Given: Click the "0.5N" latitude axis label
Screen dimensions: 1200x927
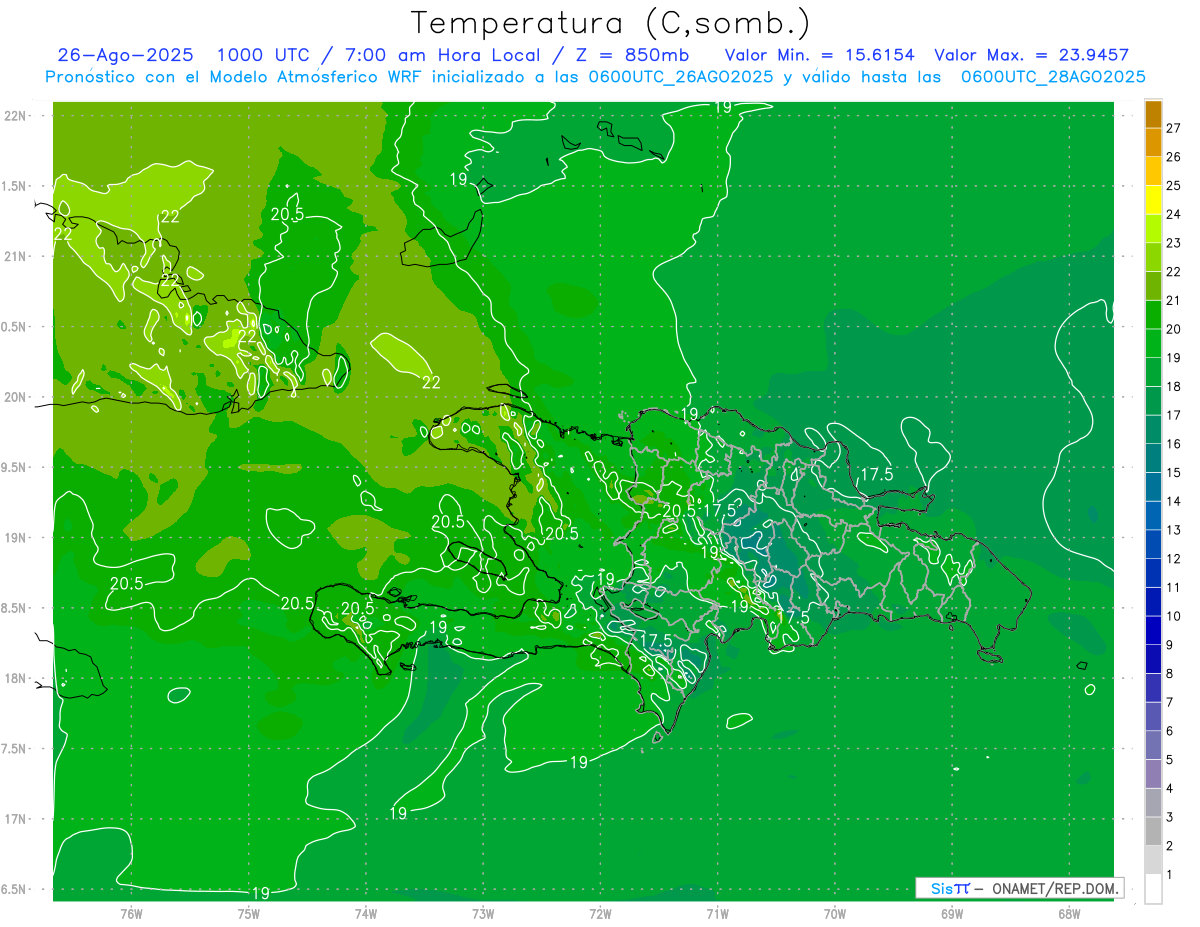Looking at the screenshot, I should tap(15, 327).
